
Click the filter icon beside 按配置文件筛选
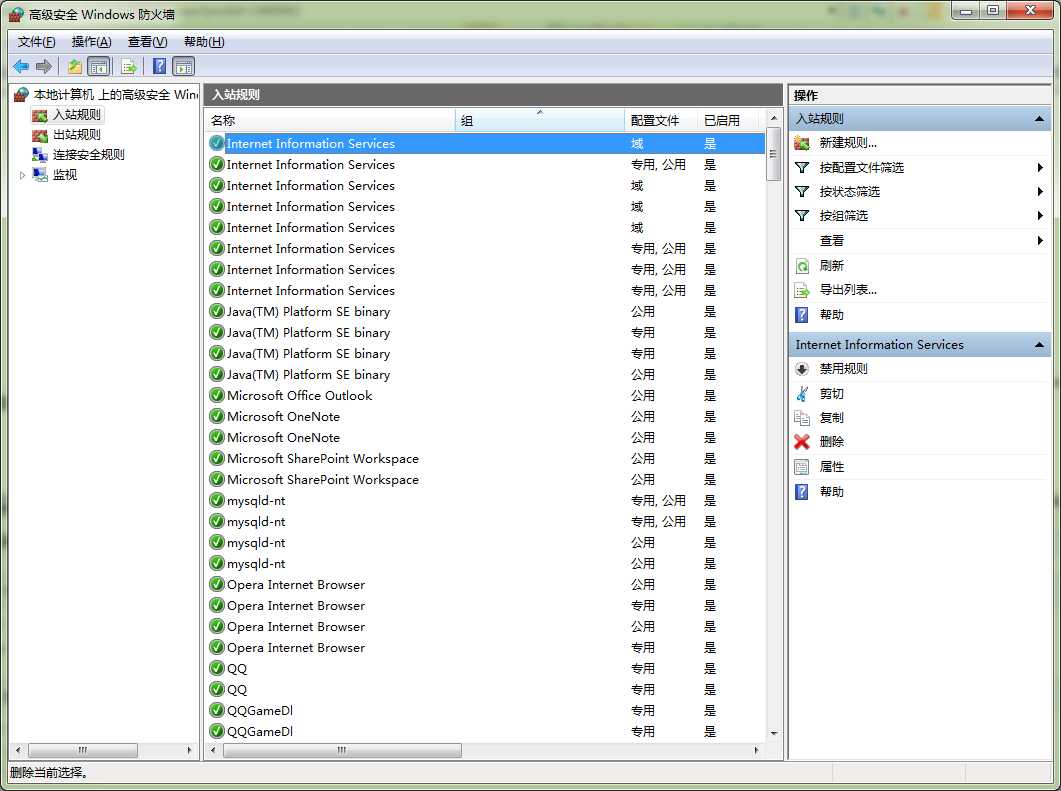click(x=802, y=167)
